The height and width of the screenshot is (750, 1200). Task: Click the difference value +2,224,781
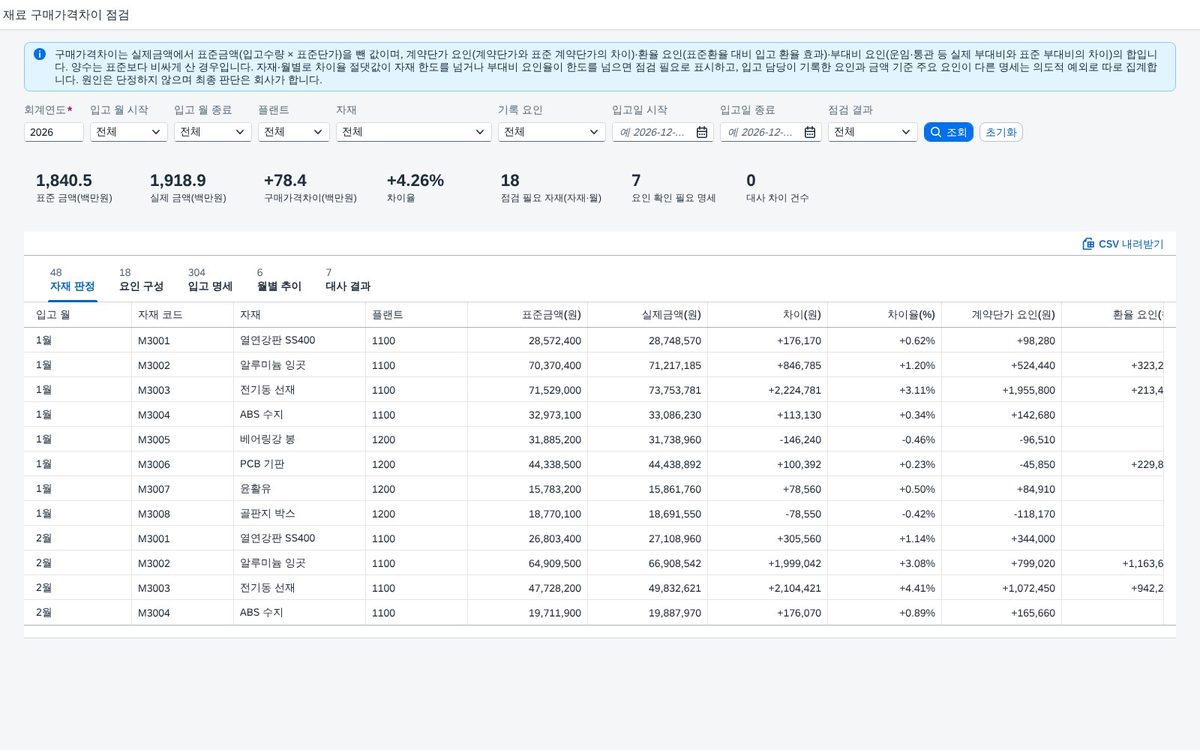tap(793, 390)
